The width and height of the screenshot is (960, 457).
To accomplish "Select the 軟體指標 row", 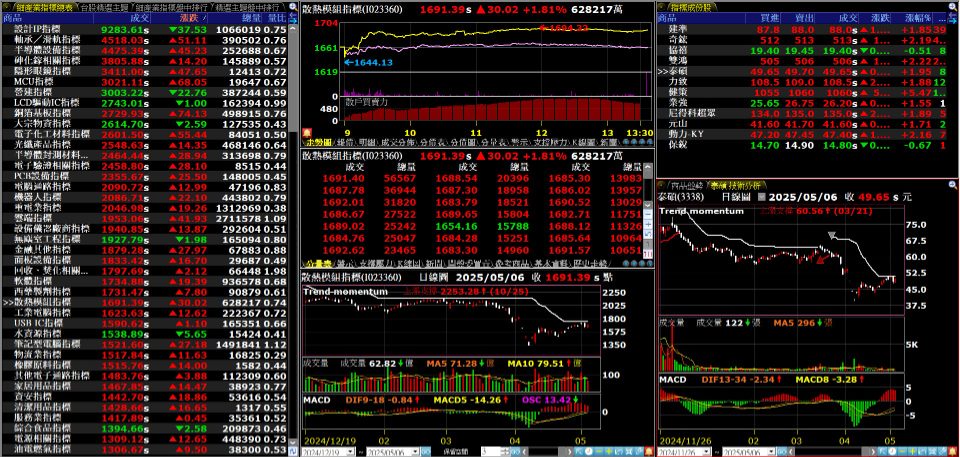I will point(144,281).
